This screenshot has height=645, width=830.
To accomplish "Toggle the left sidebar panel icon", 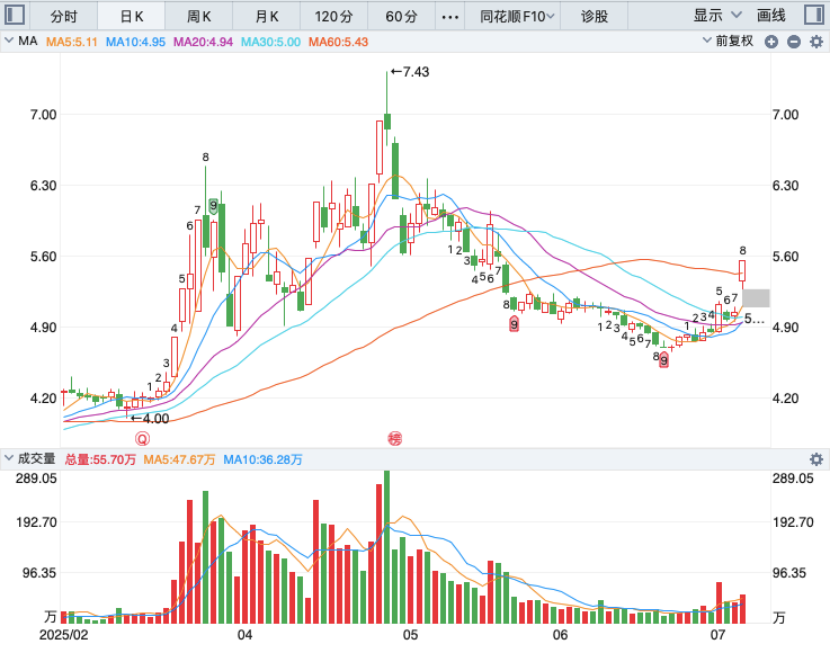I will tap(14, 15).
